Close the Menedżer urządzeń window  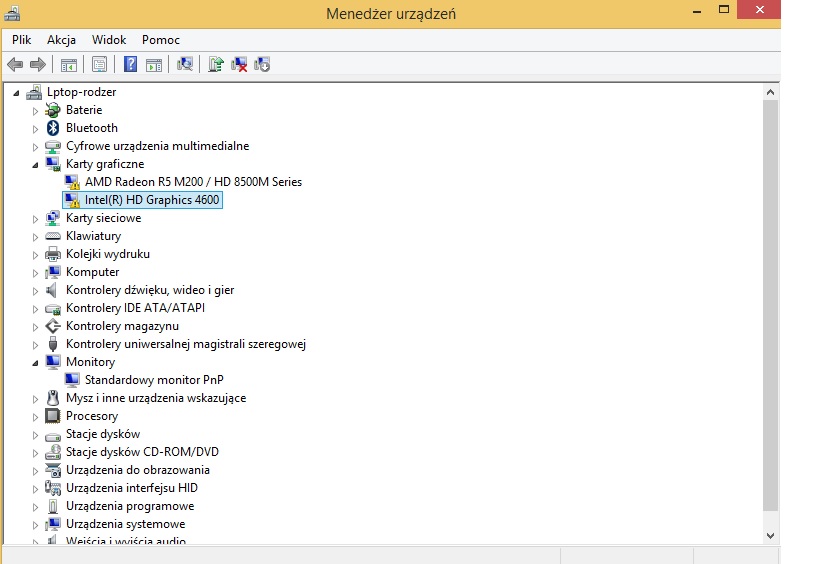[x=759, y=9]
